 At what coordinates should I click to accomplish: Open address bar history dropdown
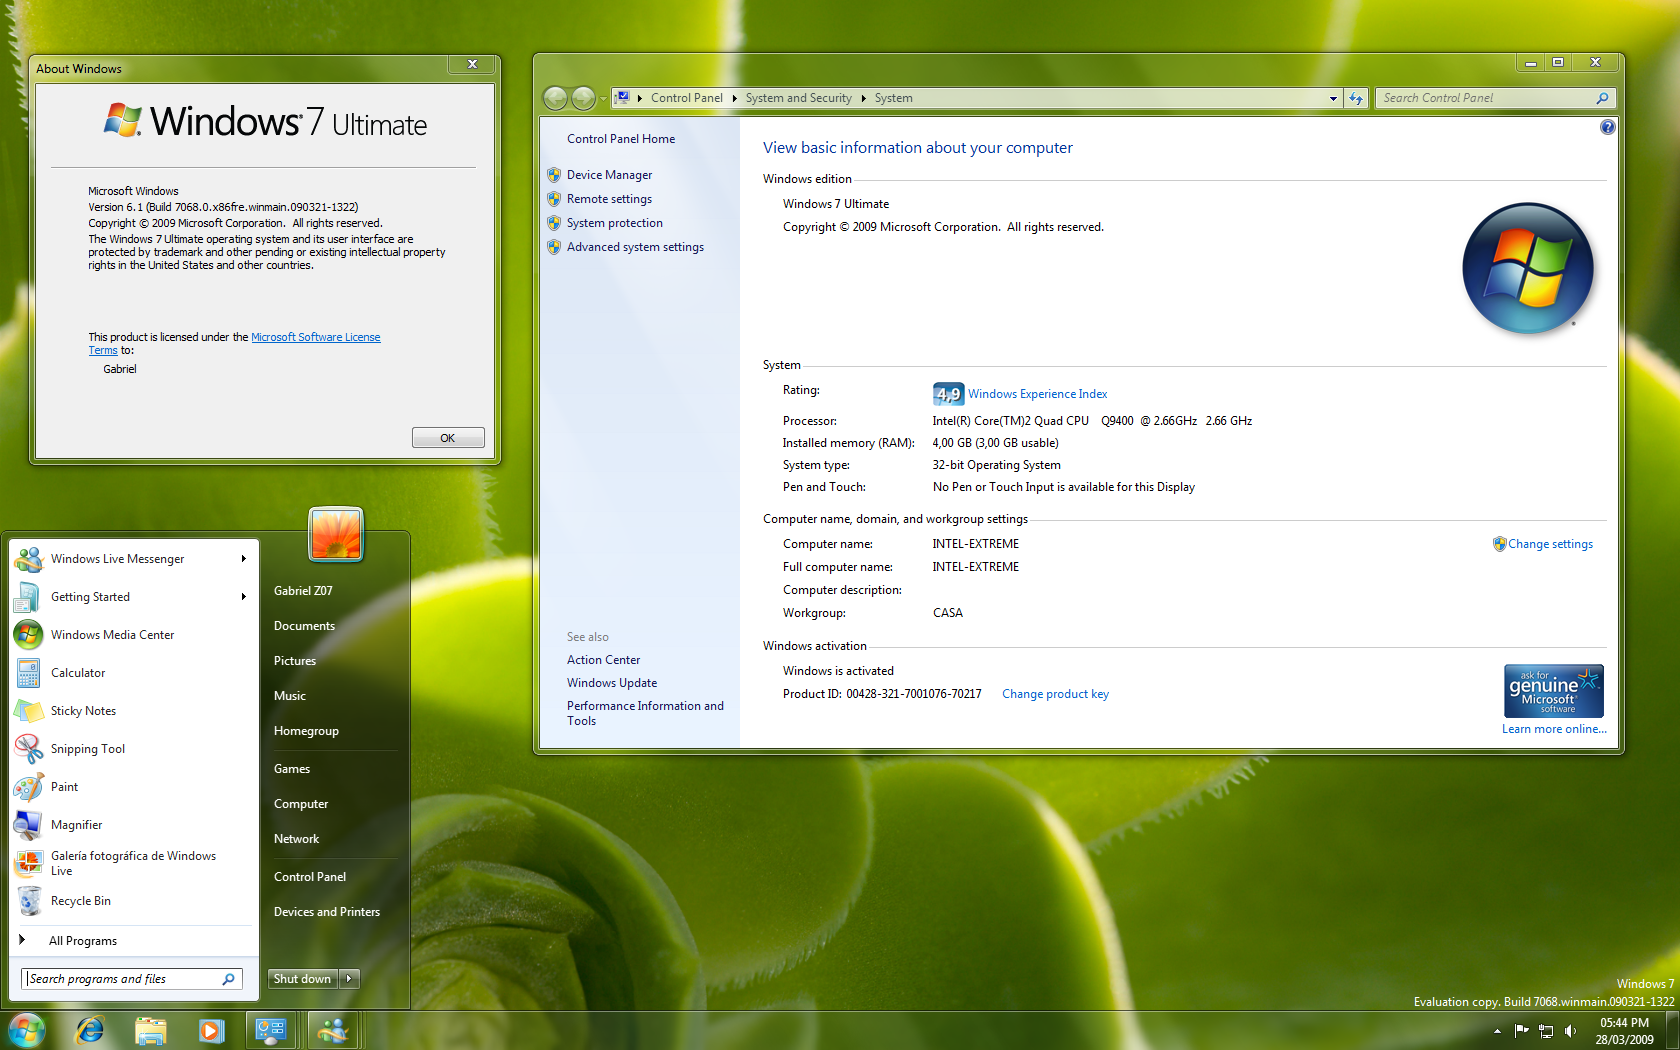[1333, 98]
